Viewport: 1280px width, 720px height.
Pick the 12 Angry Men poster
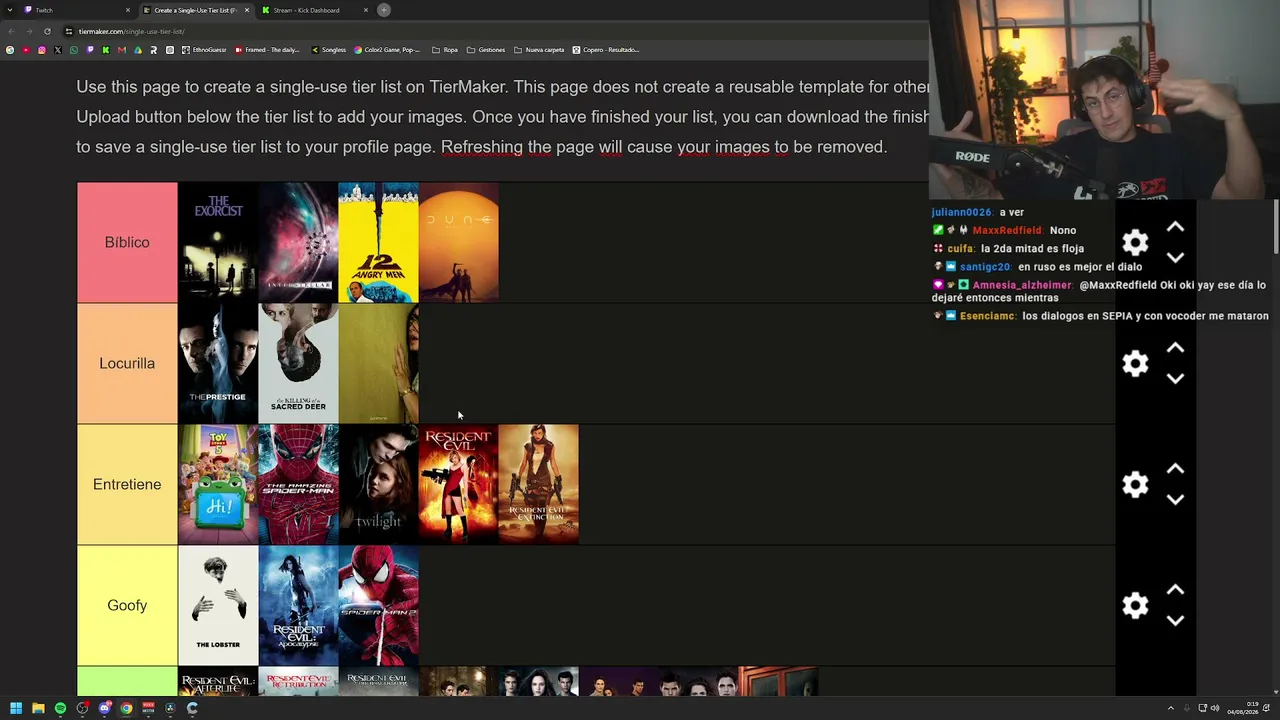click(378, 243)
